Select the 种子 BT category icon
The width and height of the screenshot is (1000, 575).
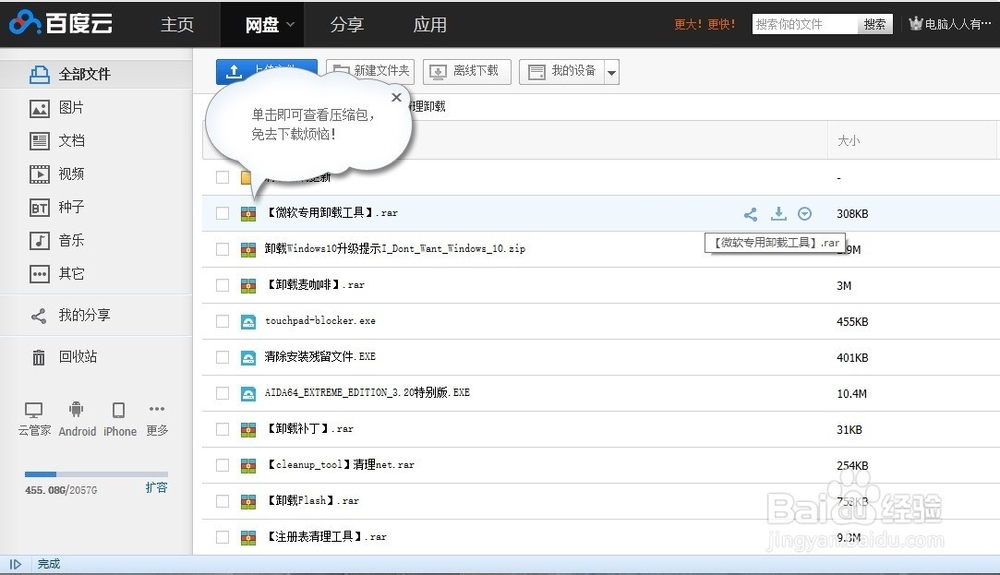point(40,207)
